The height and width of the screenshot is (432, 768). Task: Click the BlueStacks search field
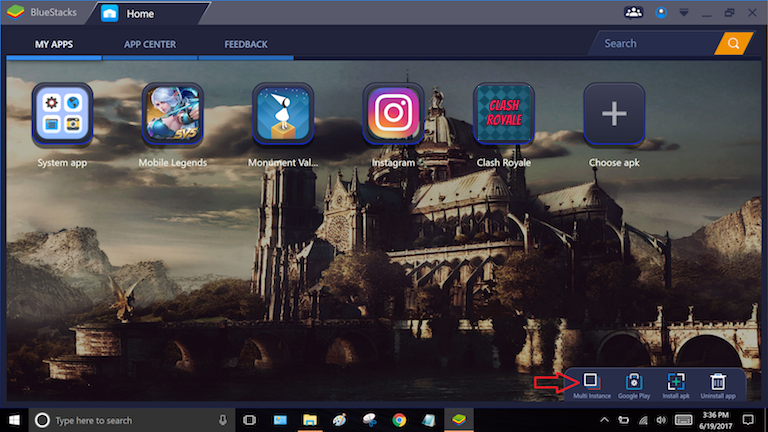pos(655,44)
